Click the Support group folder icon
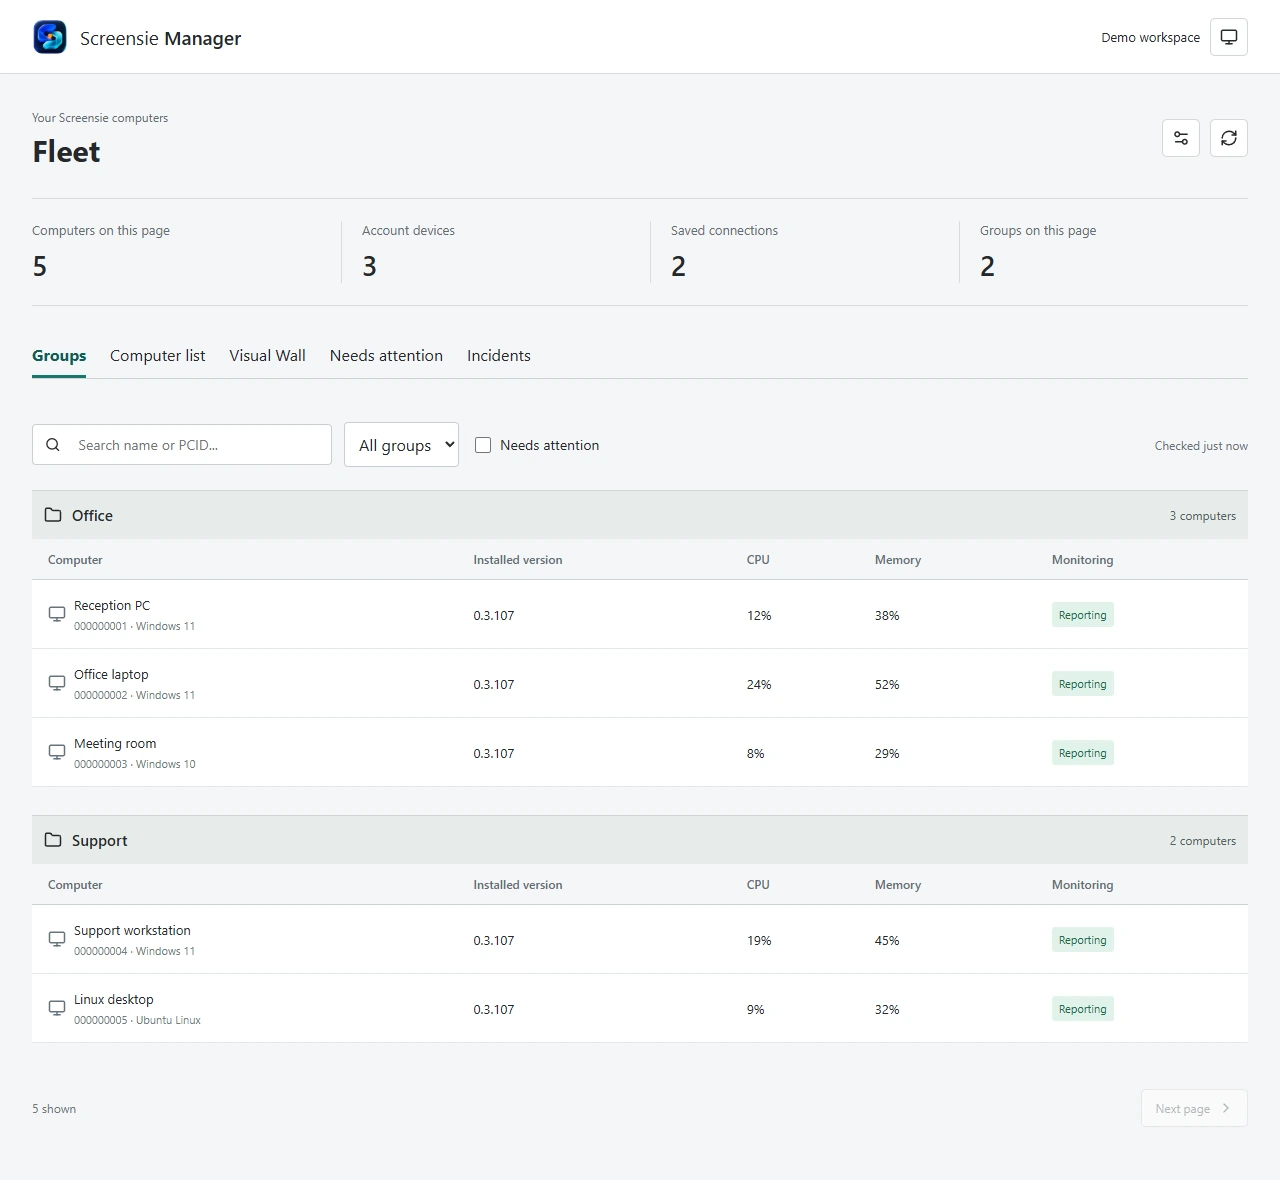This screenshot has height=1180, width=1280. 53,840
